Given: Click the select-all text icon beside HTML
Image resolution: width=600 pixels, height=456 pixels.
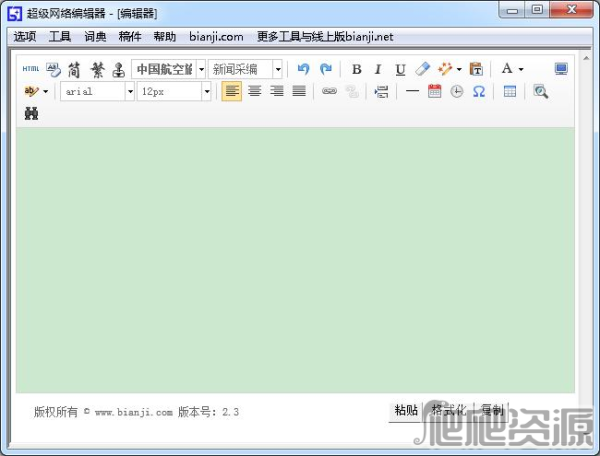Looking at the screenshot, I should [53, 69].
